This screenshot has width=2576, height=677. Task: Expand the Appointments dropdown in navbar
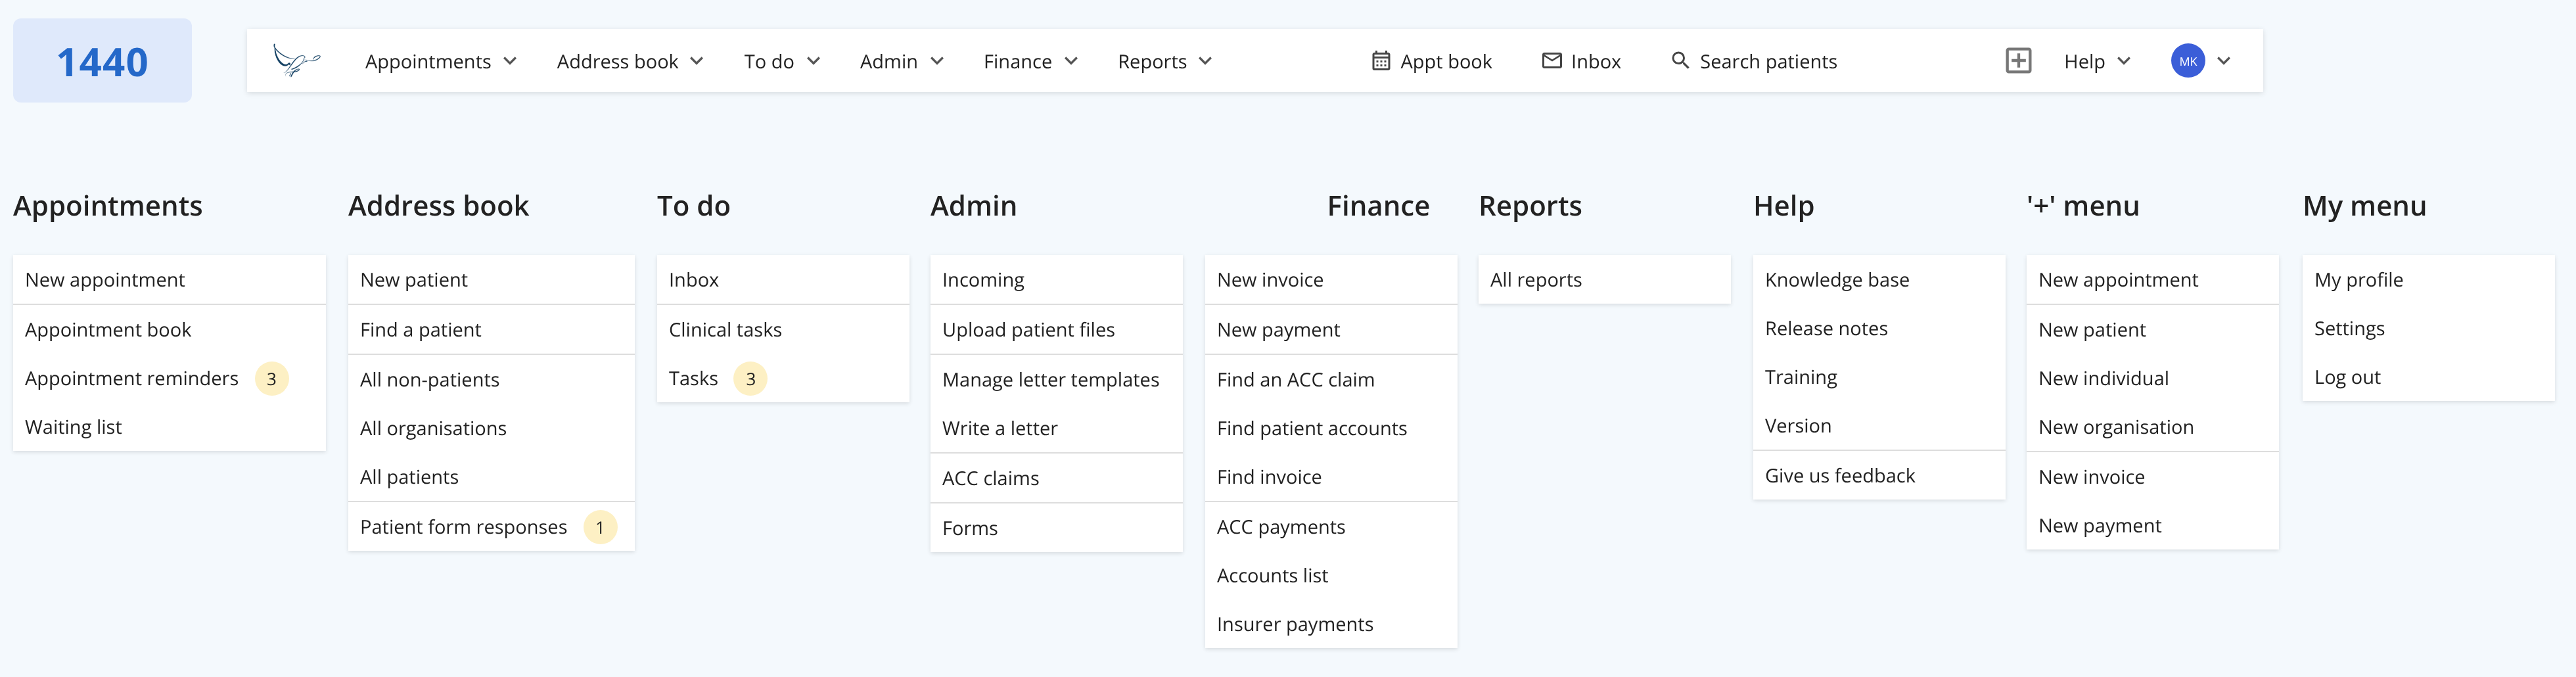tap(440, 62)
